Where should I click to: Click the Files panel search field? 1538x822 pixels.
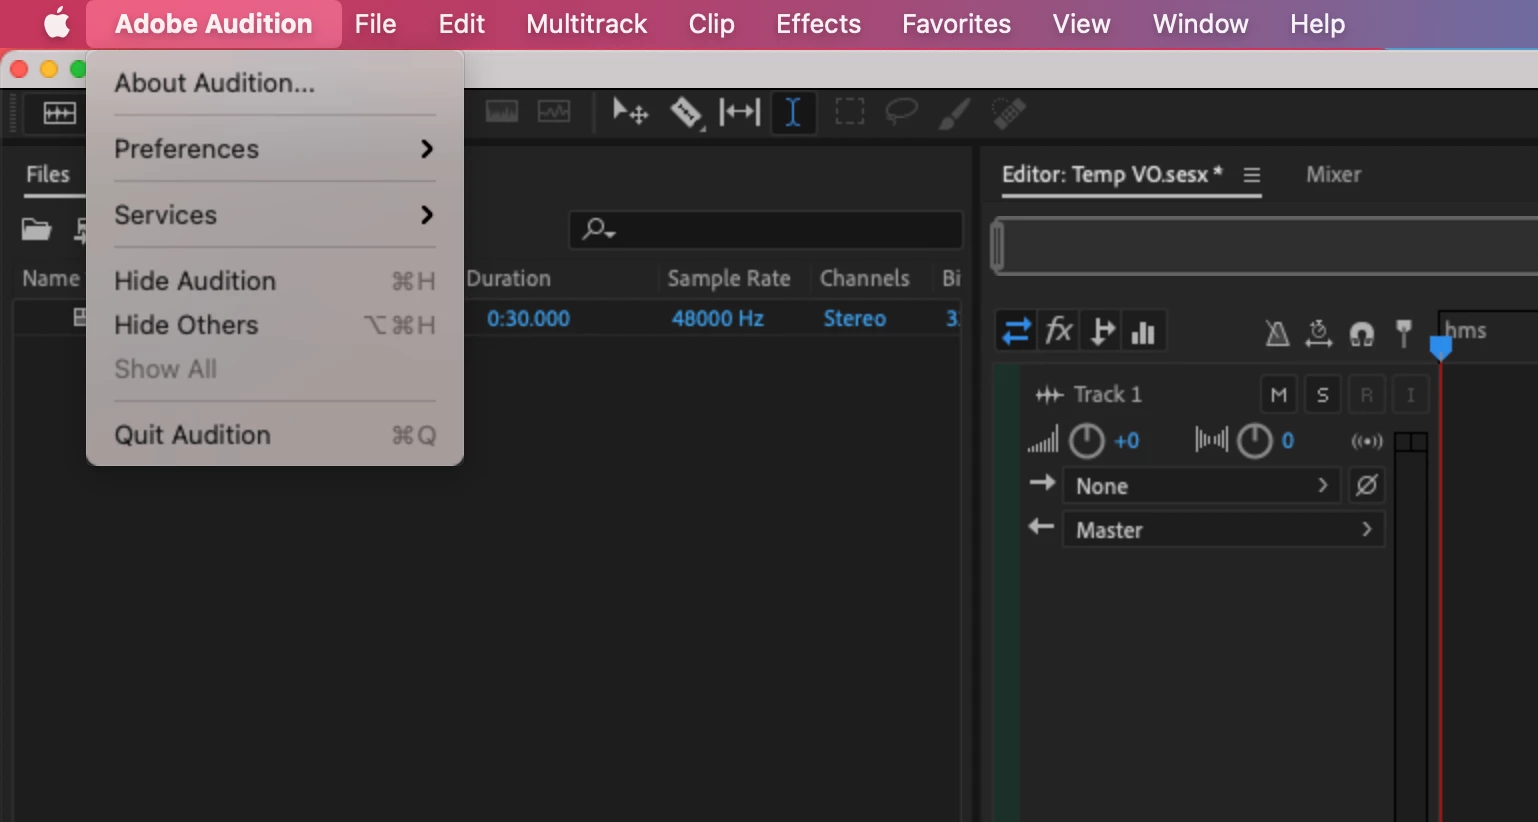(x=766, y=230)
